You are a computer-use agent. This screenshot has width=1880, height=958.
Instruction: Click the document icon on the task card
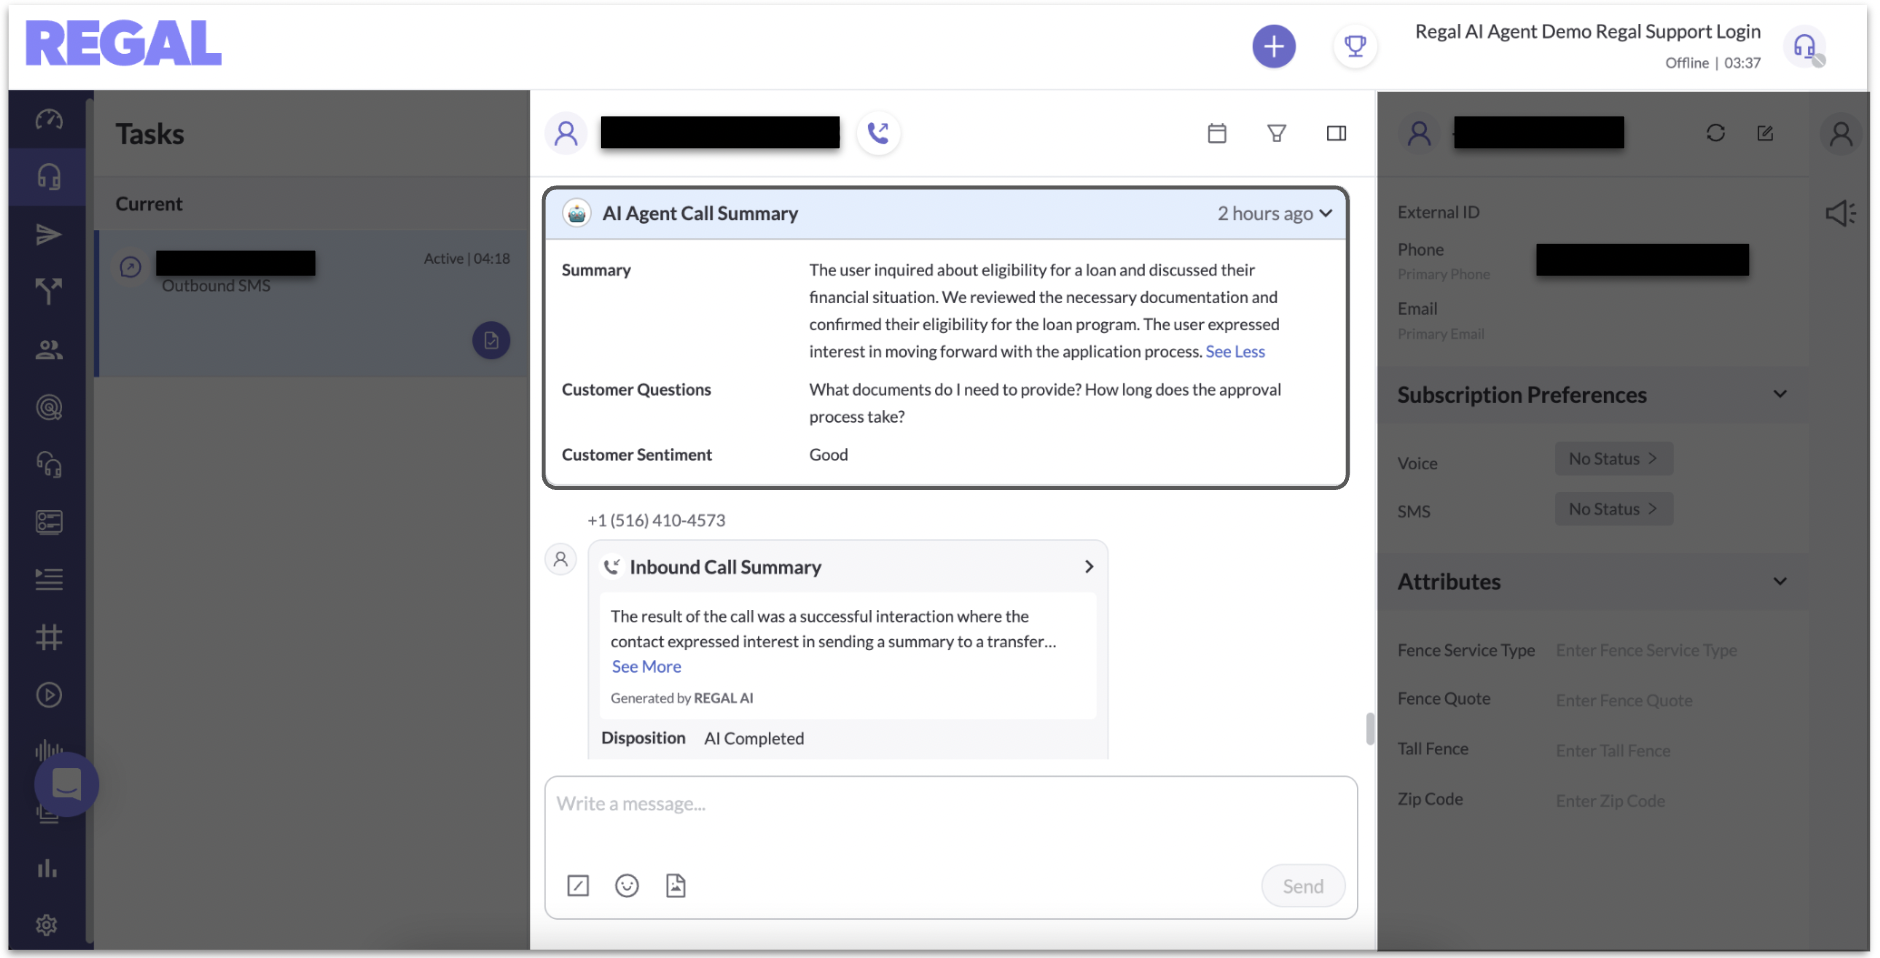[x=491, y=340]
